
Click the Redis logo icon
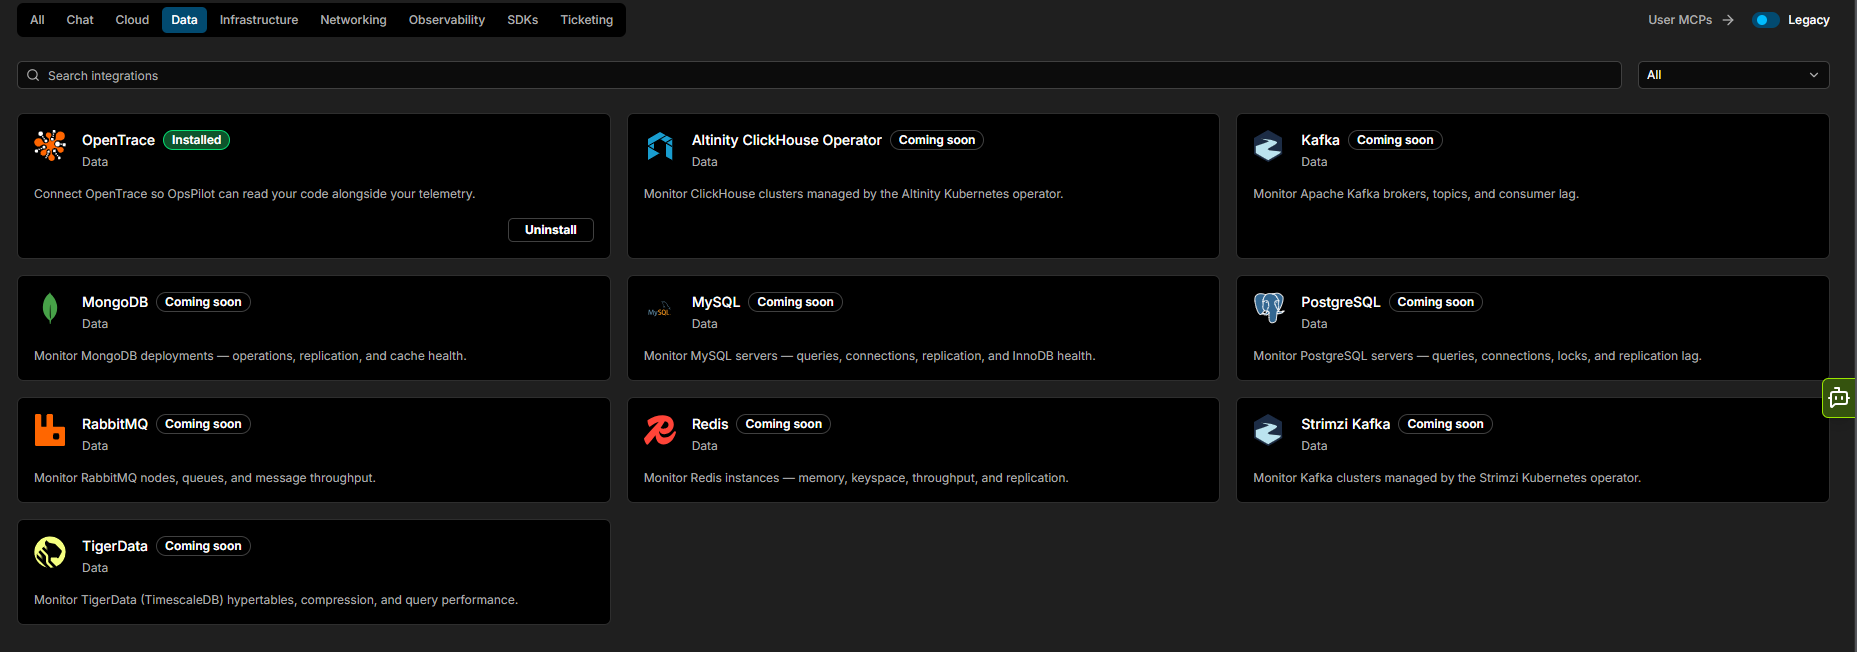(660, 430)
